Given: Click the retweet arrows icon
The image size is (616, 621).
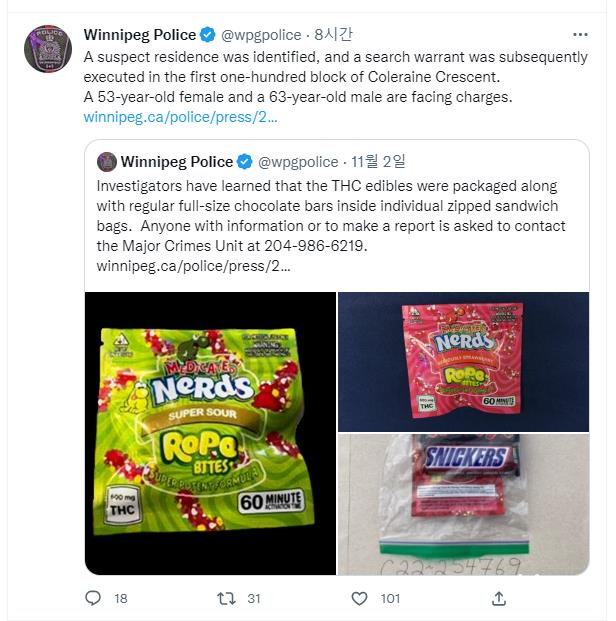Looking at the screenshot, I should [226, 598].
